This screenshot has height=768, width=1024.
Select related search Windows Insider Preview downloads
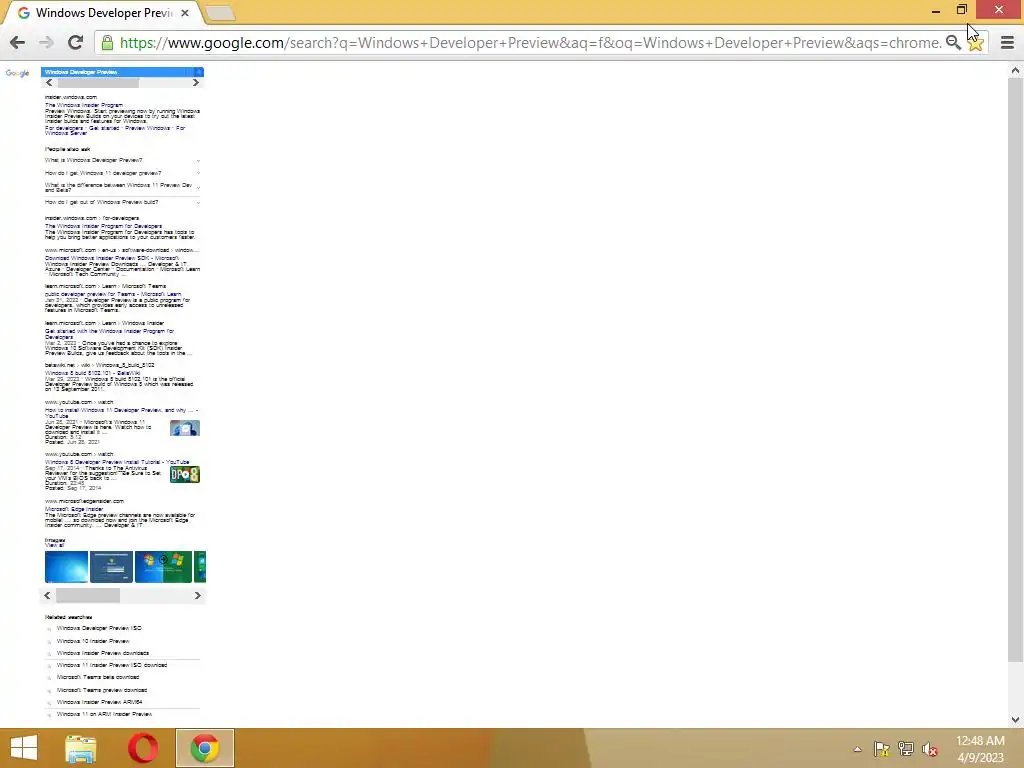coord(103,653)
